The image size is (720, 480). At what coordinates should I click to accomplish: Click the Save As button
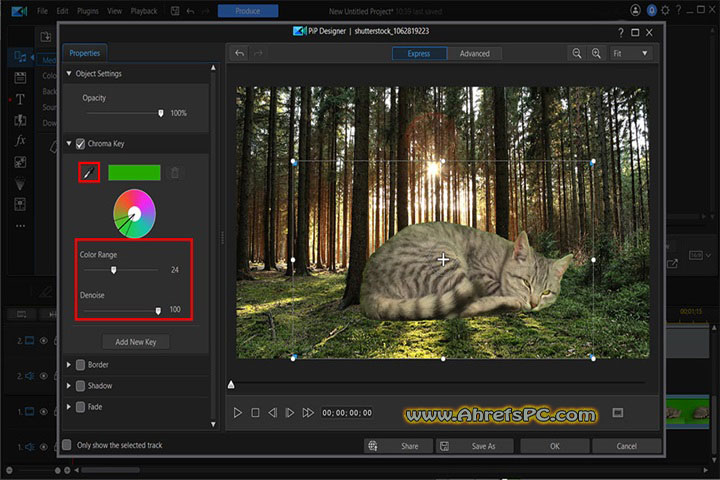(474, 446)
